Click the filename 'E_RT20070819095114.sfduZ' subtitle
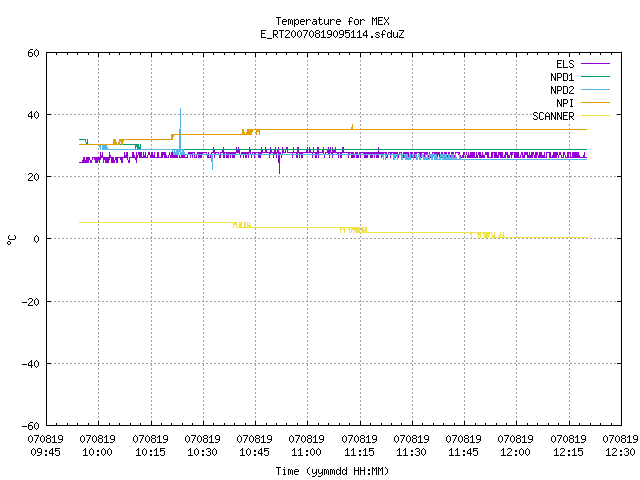Viewport: 640px width, 480px height. (332, 34)
